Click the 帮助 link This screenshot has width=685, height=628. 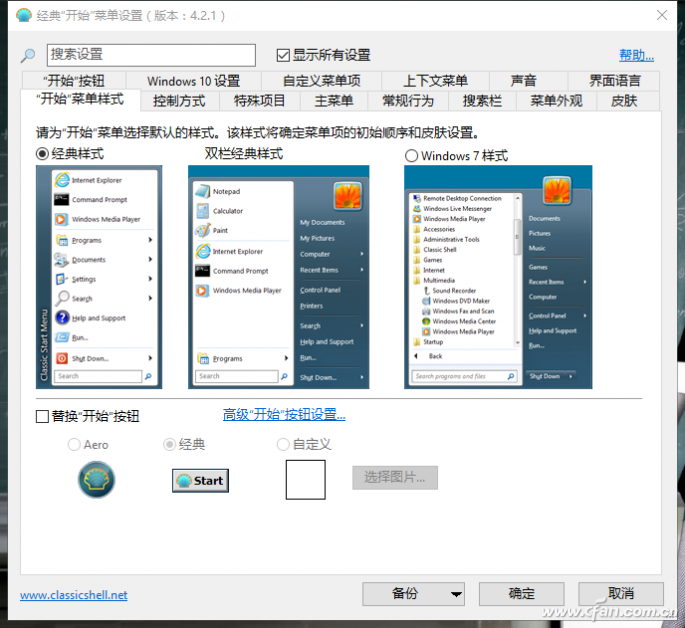point(636,56)
